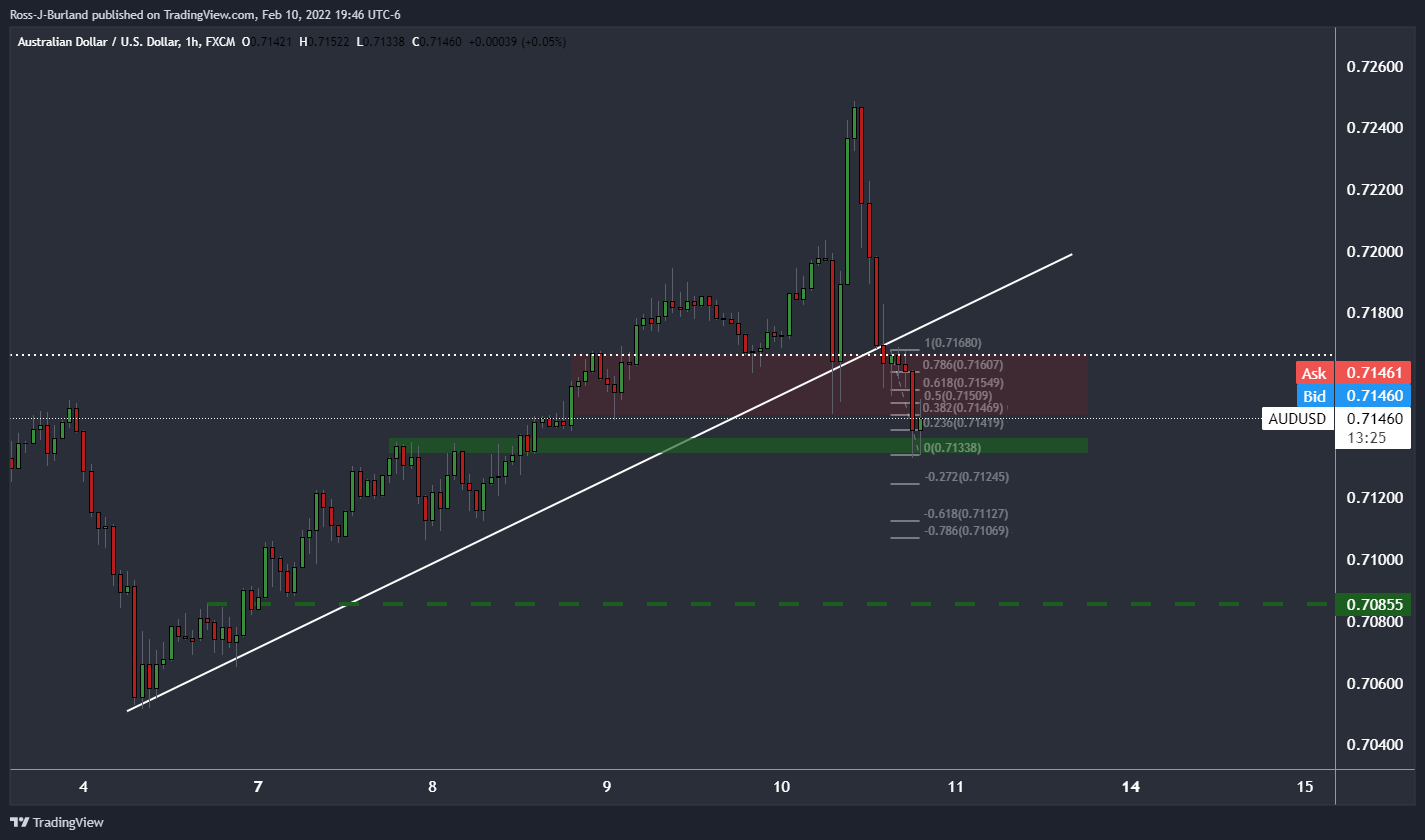Click the blue Bid 0.71460 price label
Screen dimensions: 1425x840
(x=1353, y=396)
